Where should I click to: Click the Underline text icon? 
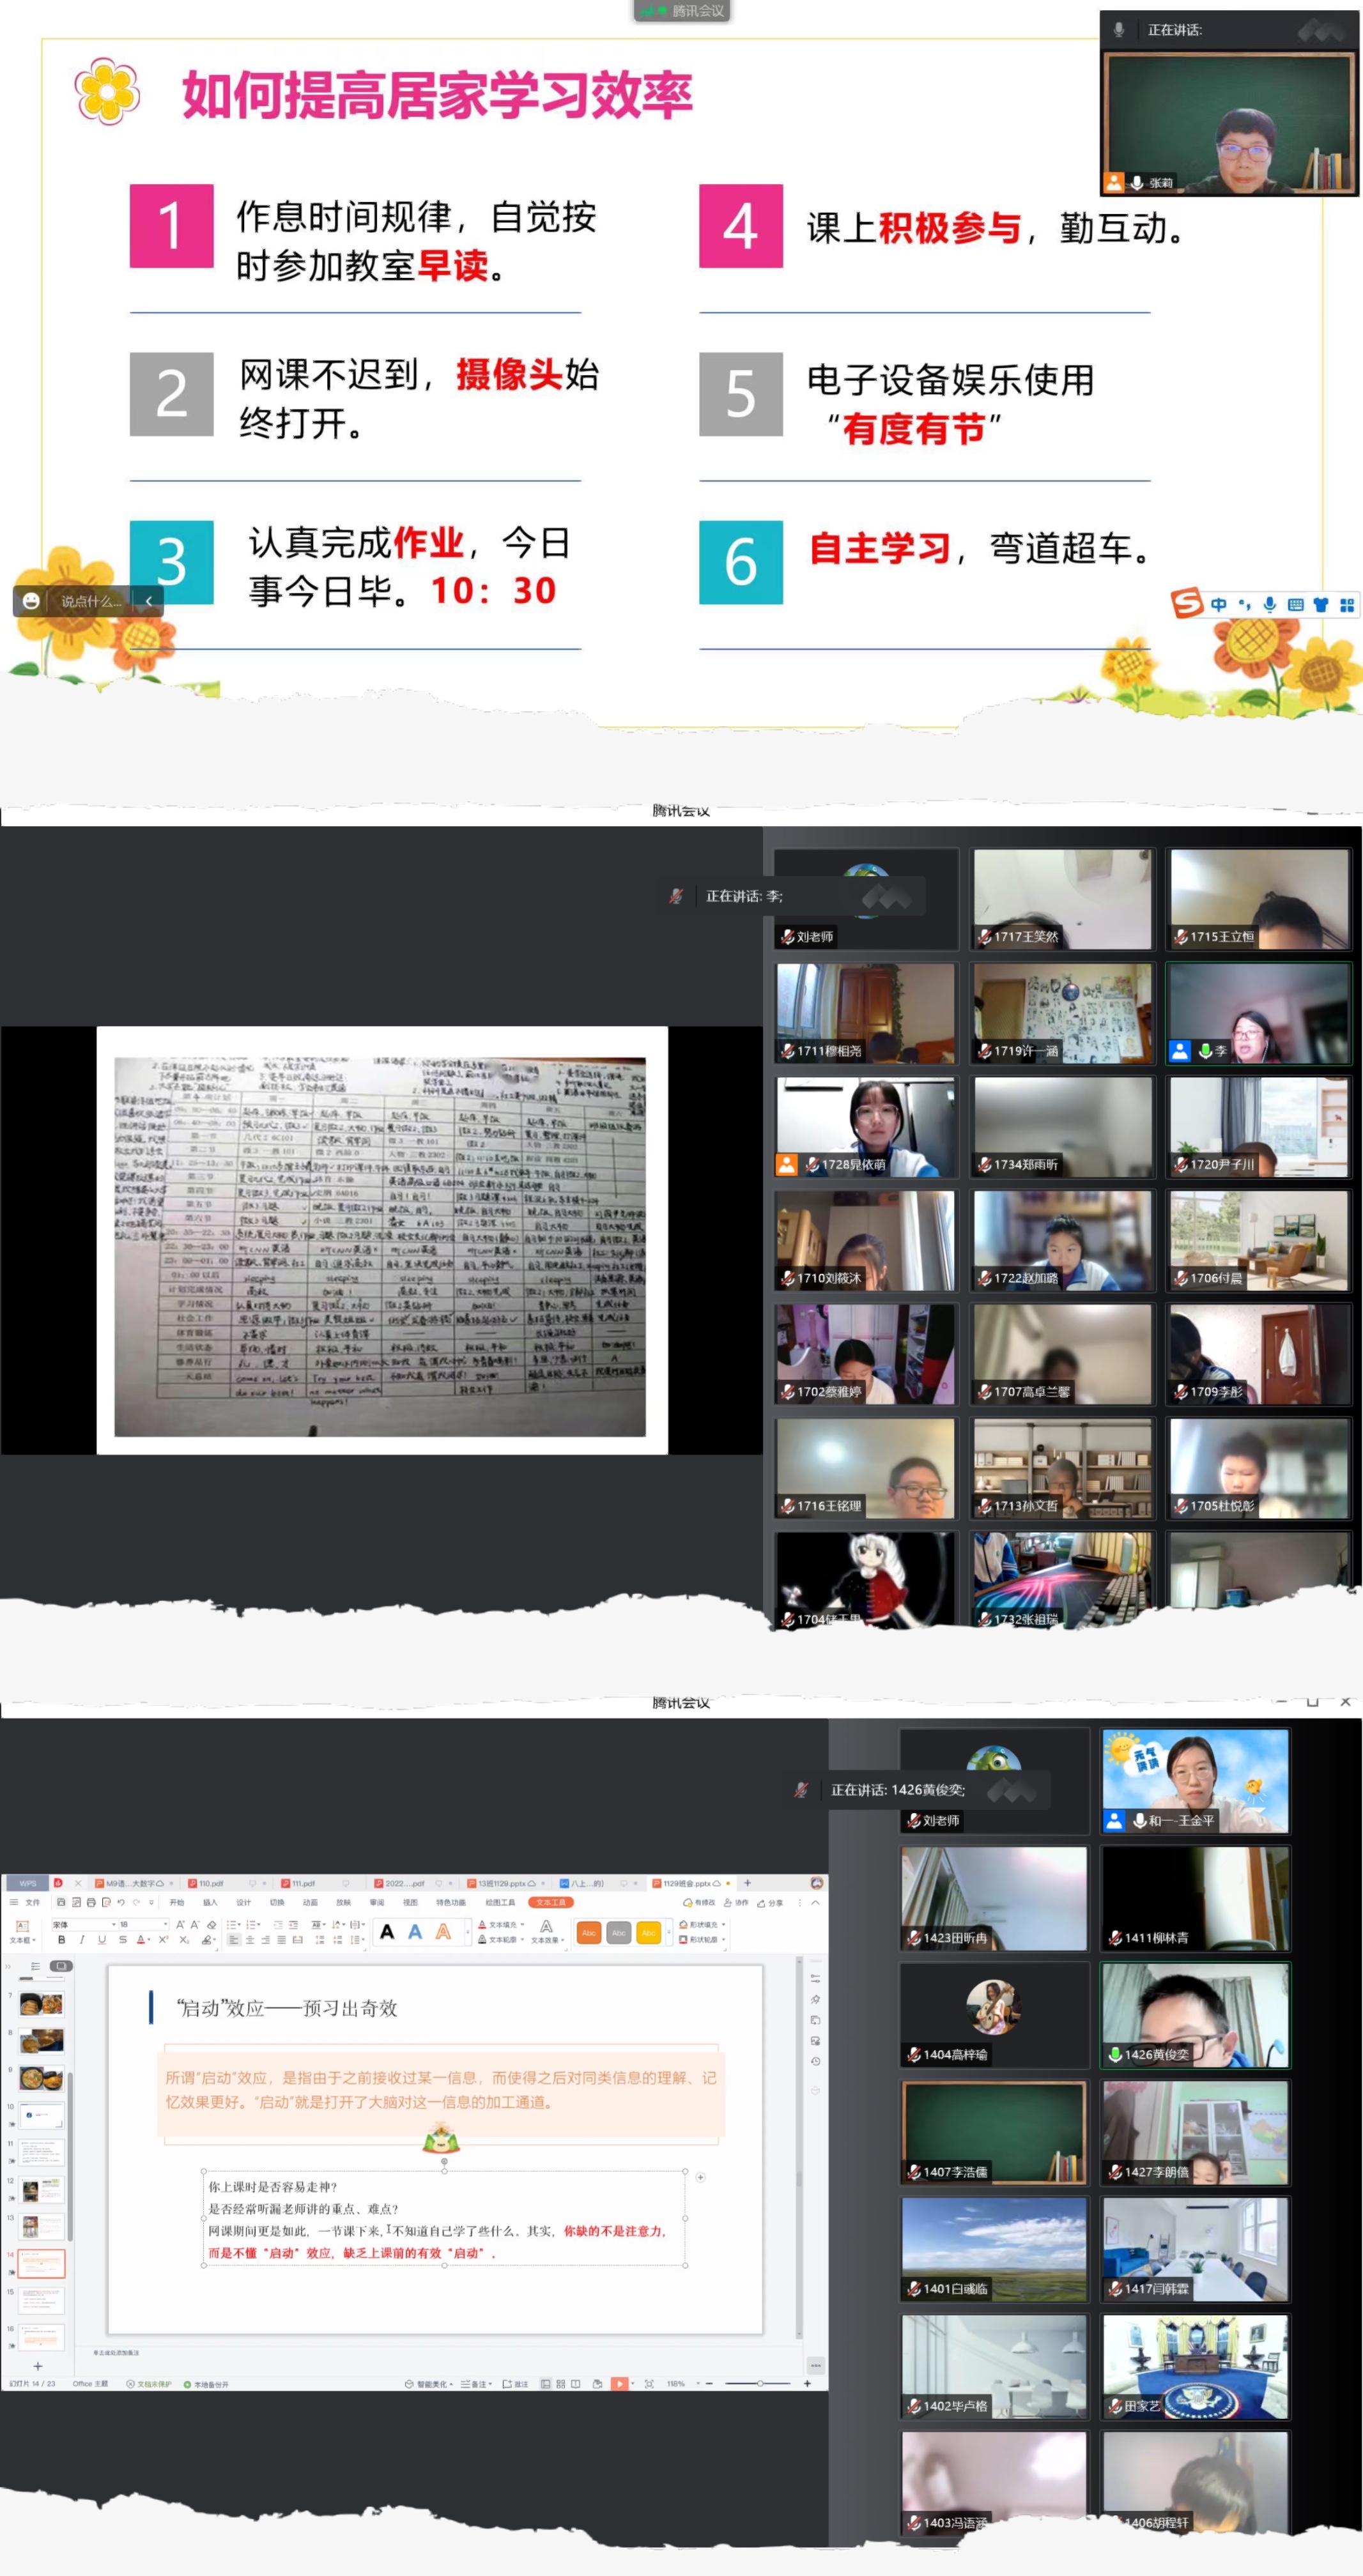pos(101,1939)
